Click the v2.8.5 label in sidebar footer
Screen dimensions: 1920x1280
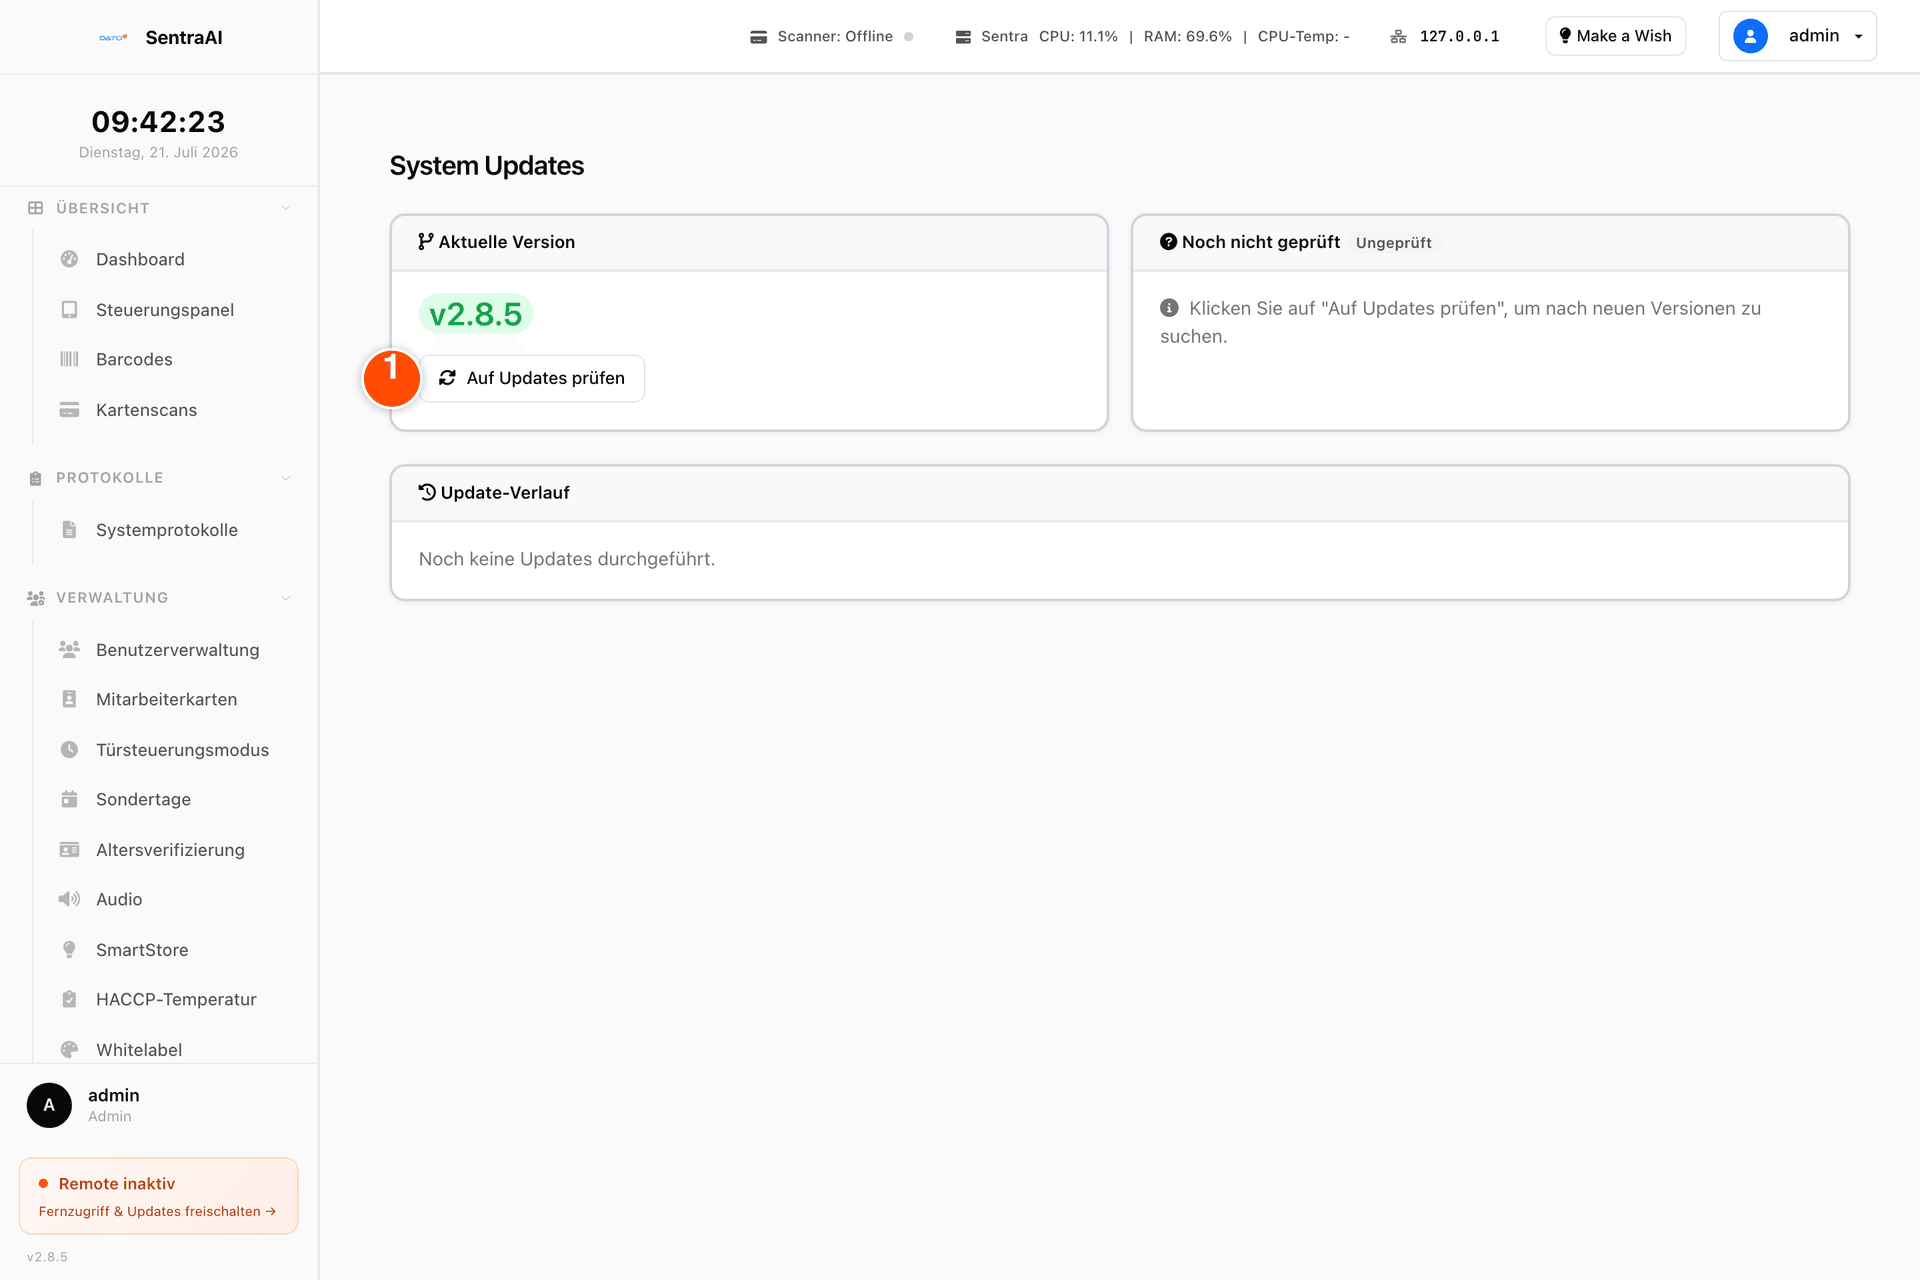coord(47,1257)
